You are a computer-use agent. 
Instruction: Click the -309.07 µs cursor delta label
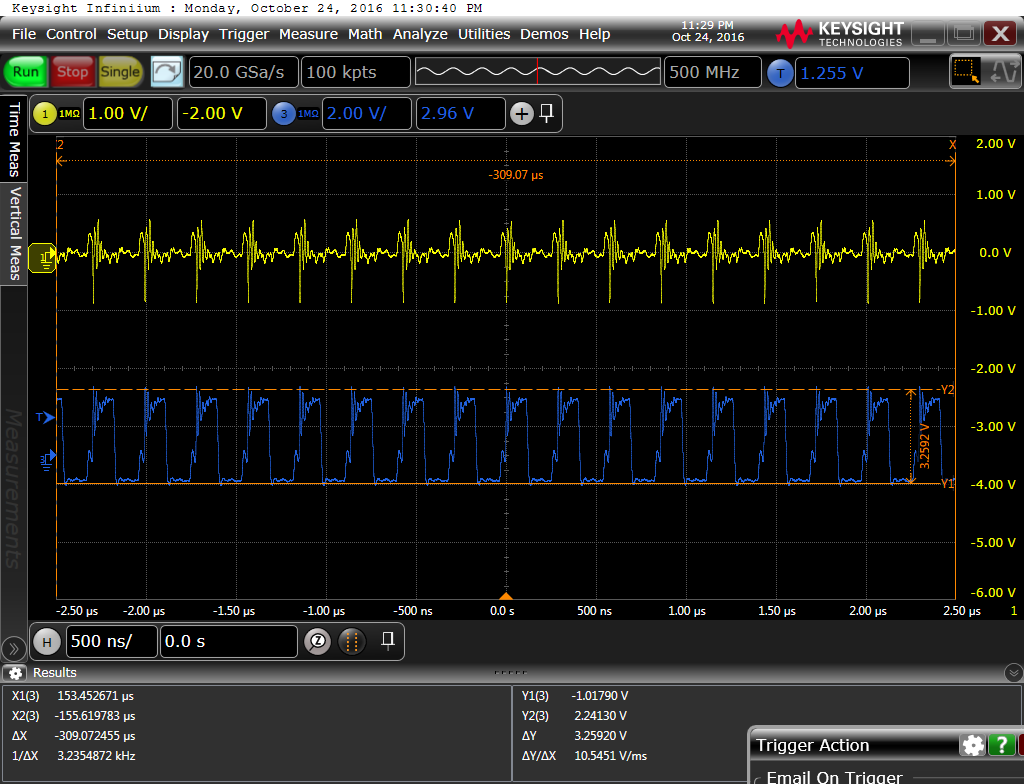pos(516,175)
